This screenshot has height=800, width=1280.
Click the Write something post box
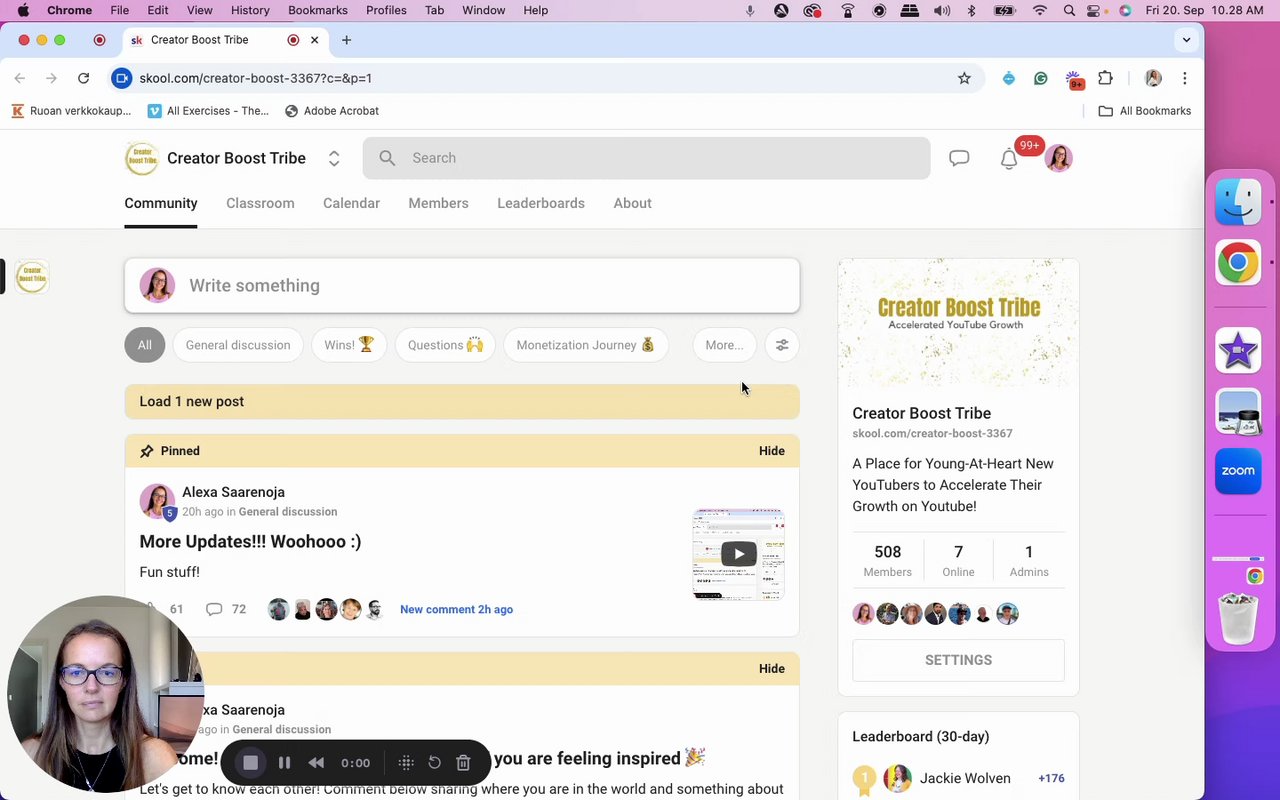point(462,286)
